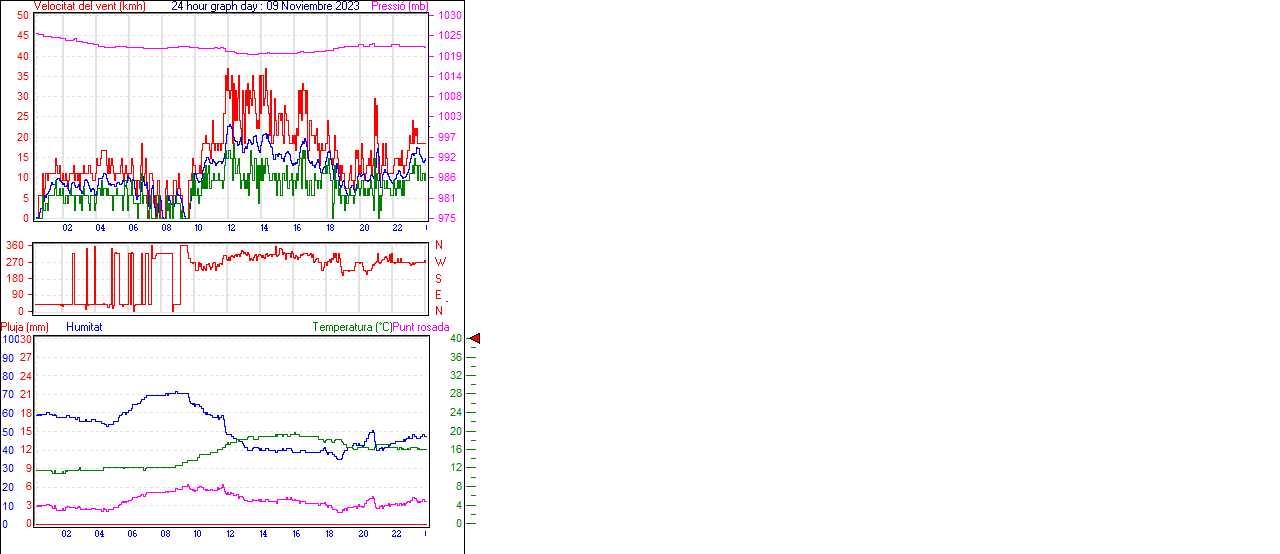Select the 1030 pressure scale value
The width and height of the screenshot is (1280, 554).
[449, 16]
